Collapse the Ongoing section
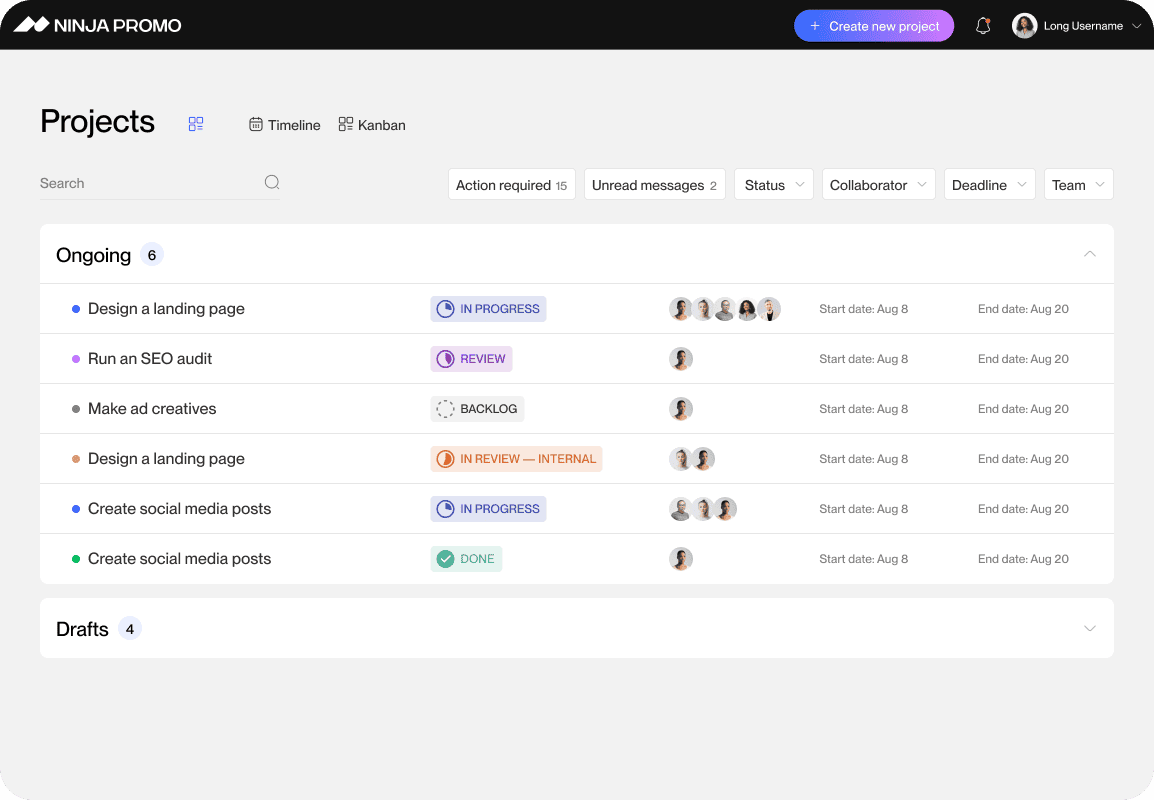This screenshot has width=1154, height=800. click(x=1090, y=254)
